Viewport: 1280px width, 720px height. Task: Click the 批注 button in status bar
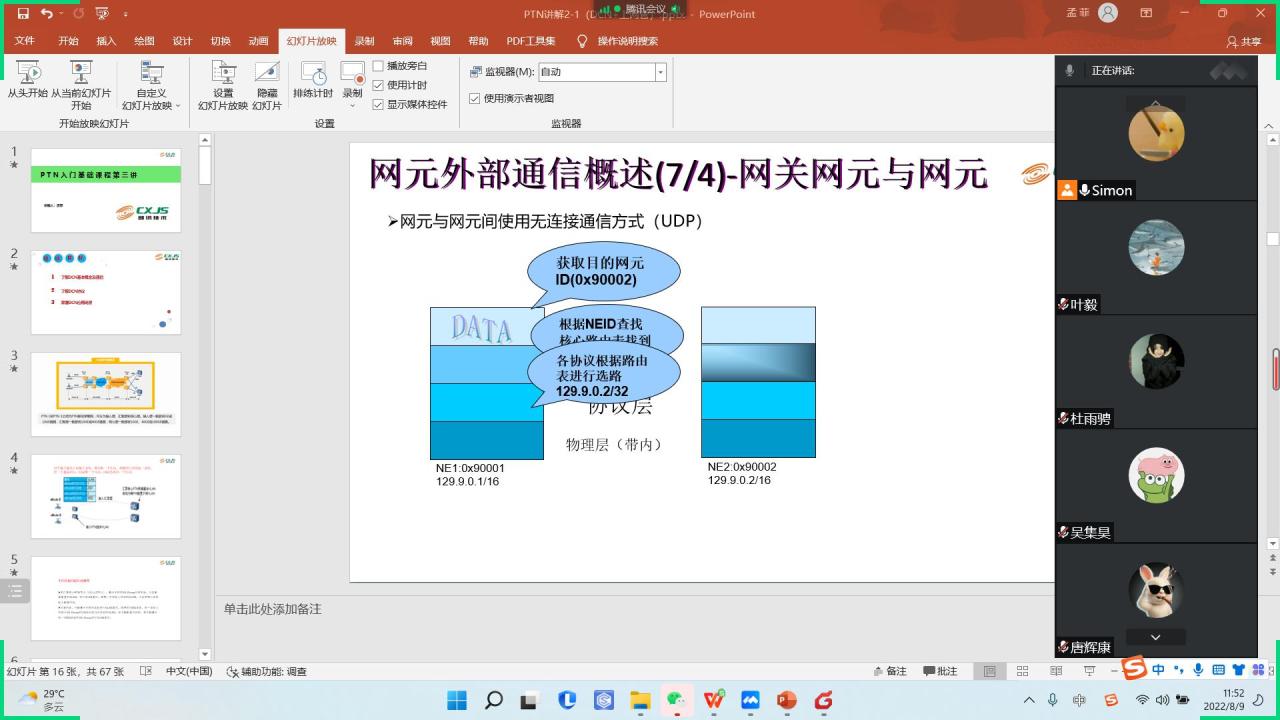tap(940, 671)
